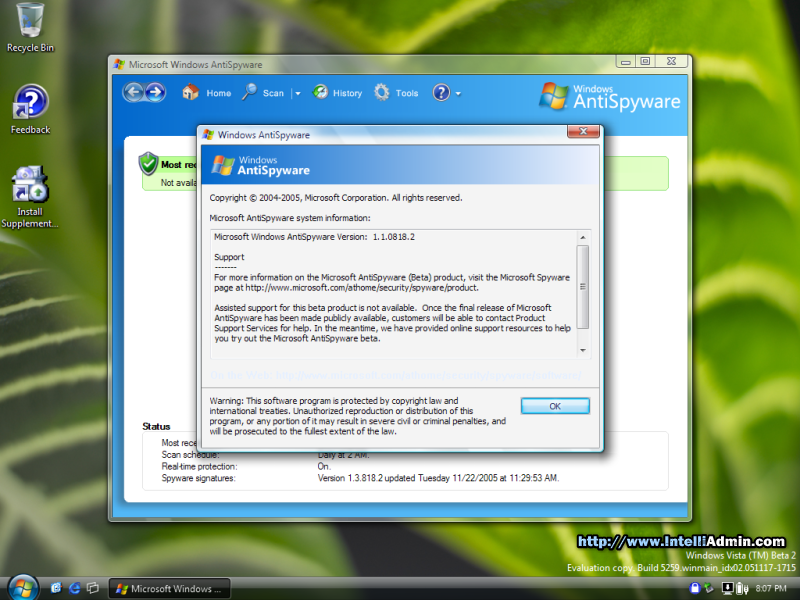800x600 pixels.
Task: Expand the Help dropdown arrow
Action: pos(458,93)
